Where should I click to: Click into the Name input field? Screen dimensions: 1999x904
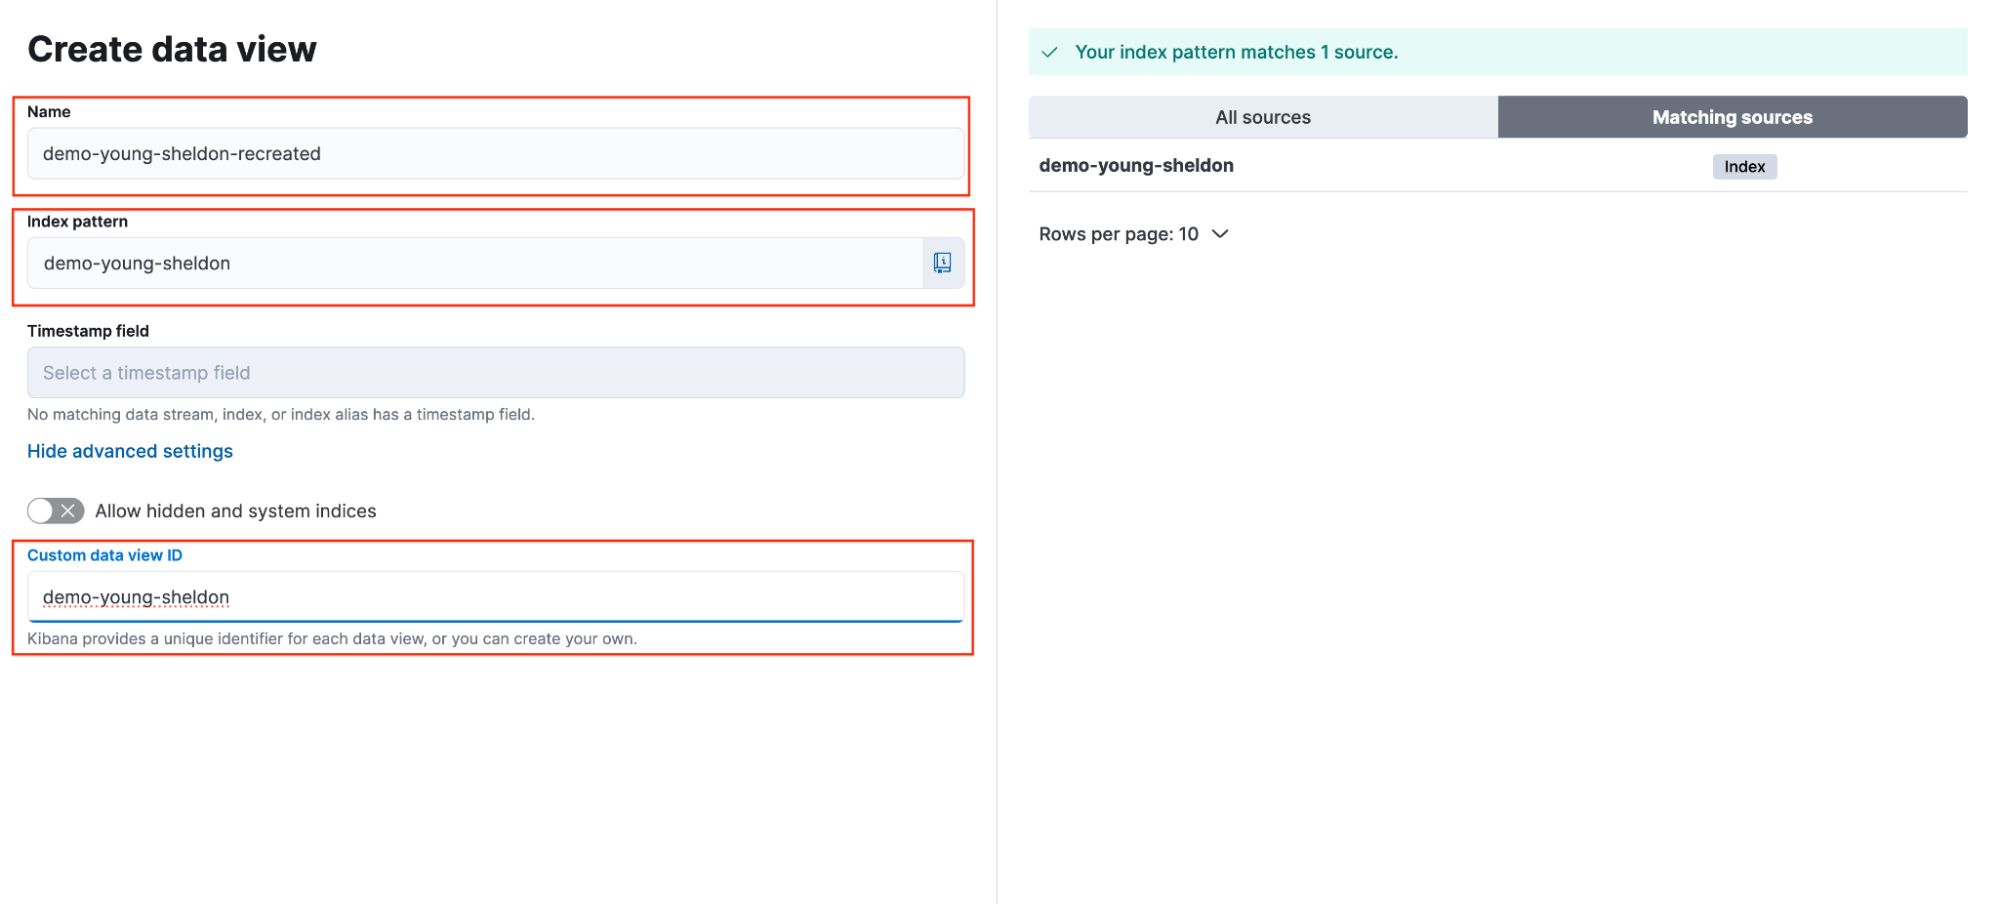[496, 154]
